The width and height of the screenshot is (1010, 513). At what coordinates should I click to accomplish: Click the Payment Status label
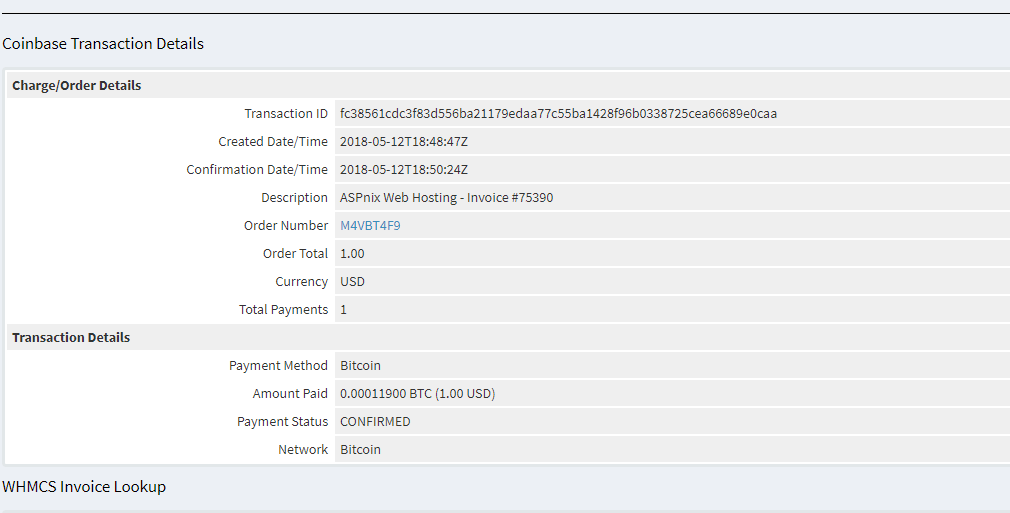[282, 421]
